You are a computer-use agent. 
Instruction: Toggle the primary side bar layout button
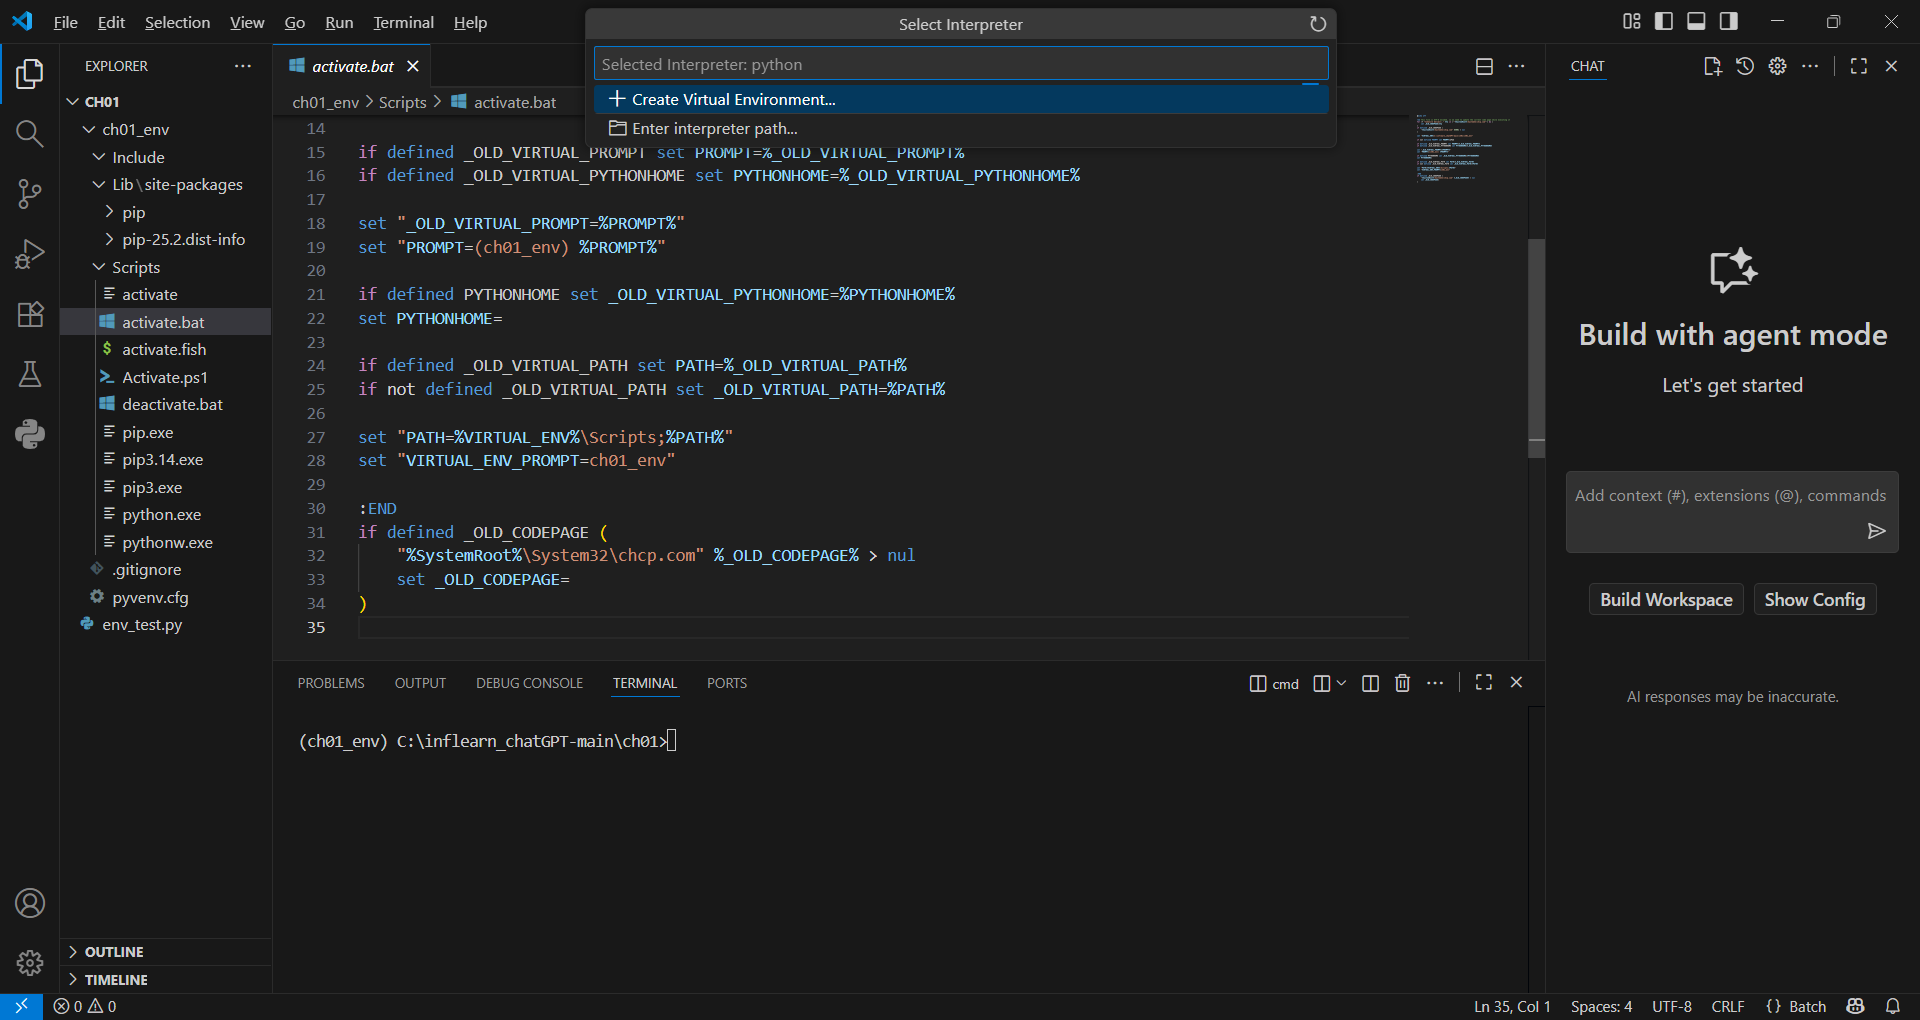click(x=1664, y=21)
